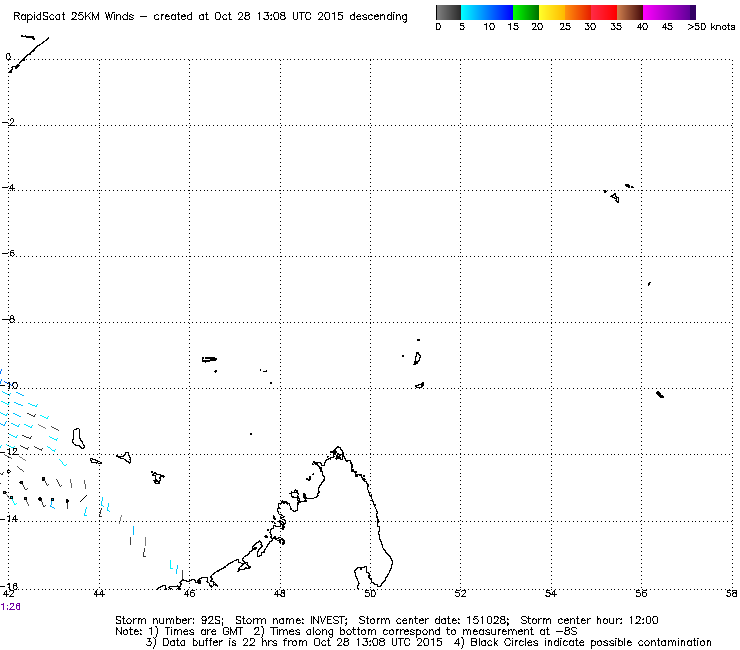Click the gray 0-5 knots color segment
The width and height of the screenshot is (740, 650).
pos(448,12)
